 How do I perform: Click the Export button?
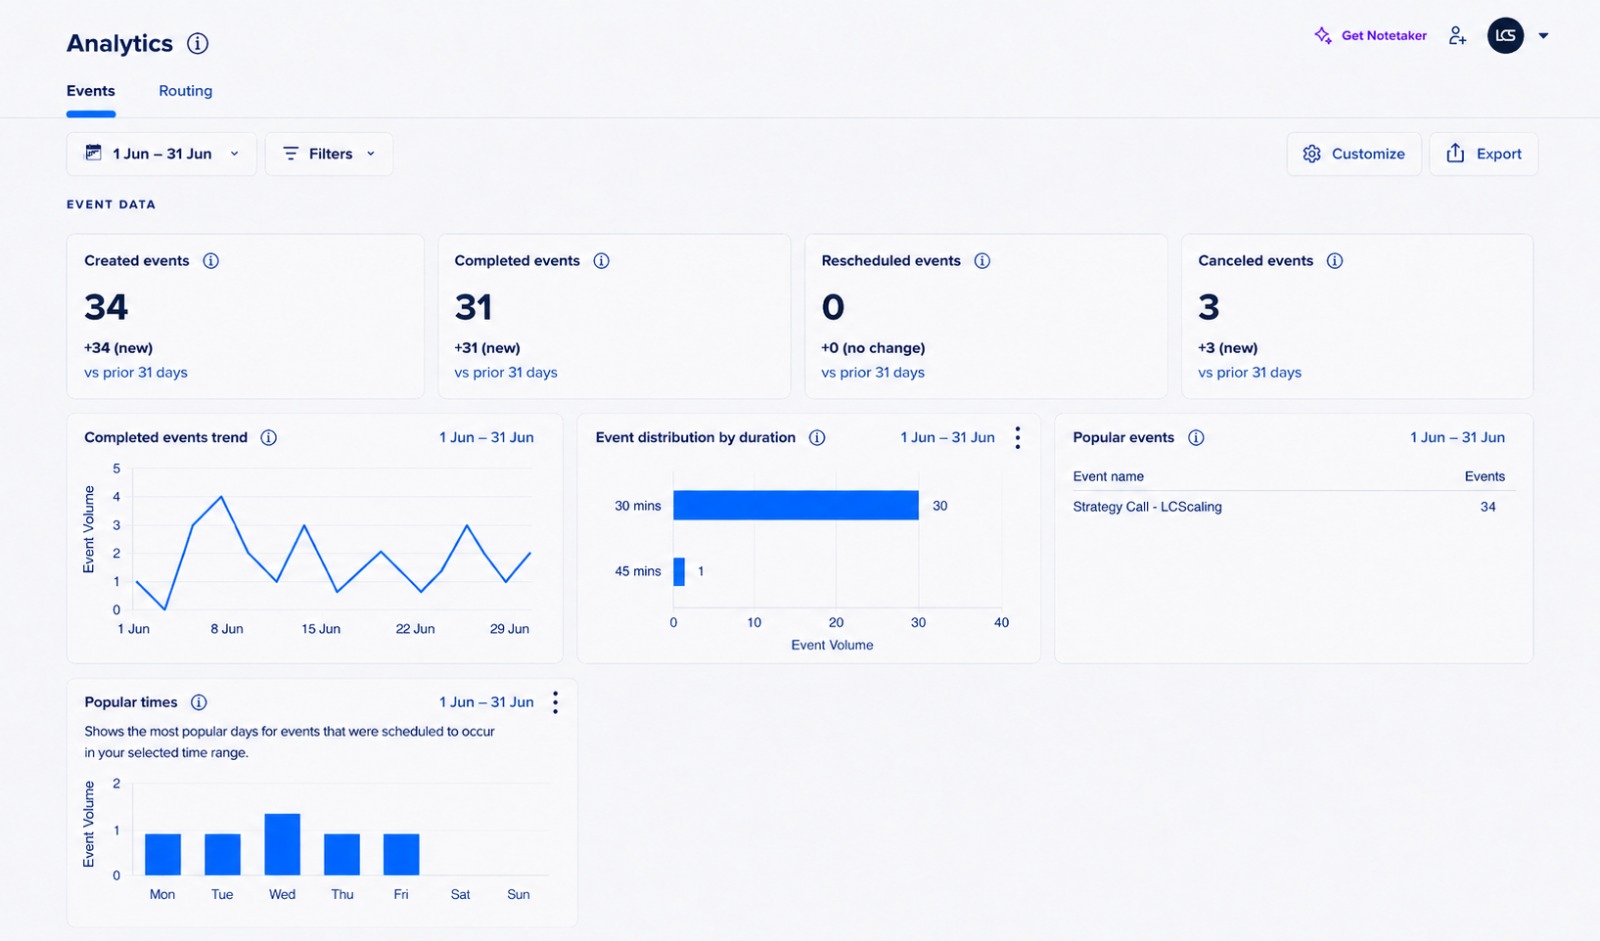point(1484,154)
